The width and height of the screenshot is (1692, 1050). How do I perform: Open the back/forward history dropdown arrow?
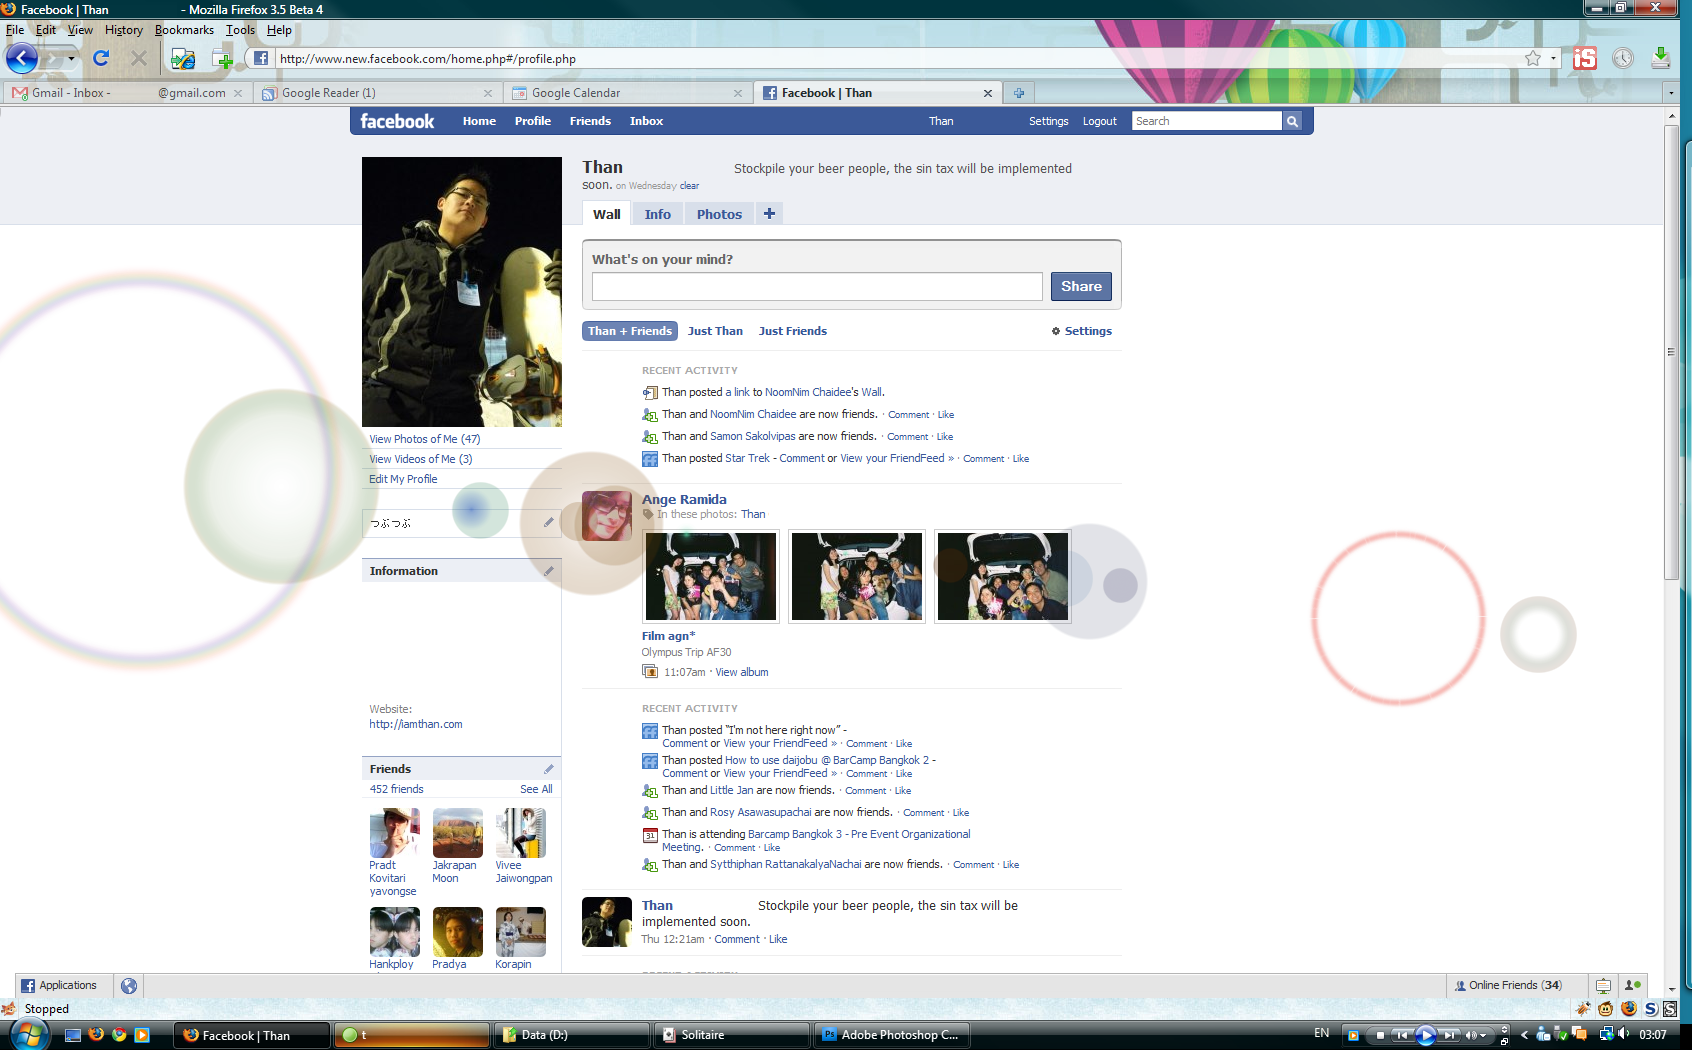coord(71,59)
